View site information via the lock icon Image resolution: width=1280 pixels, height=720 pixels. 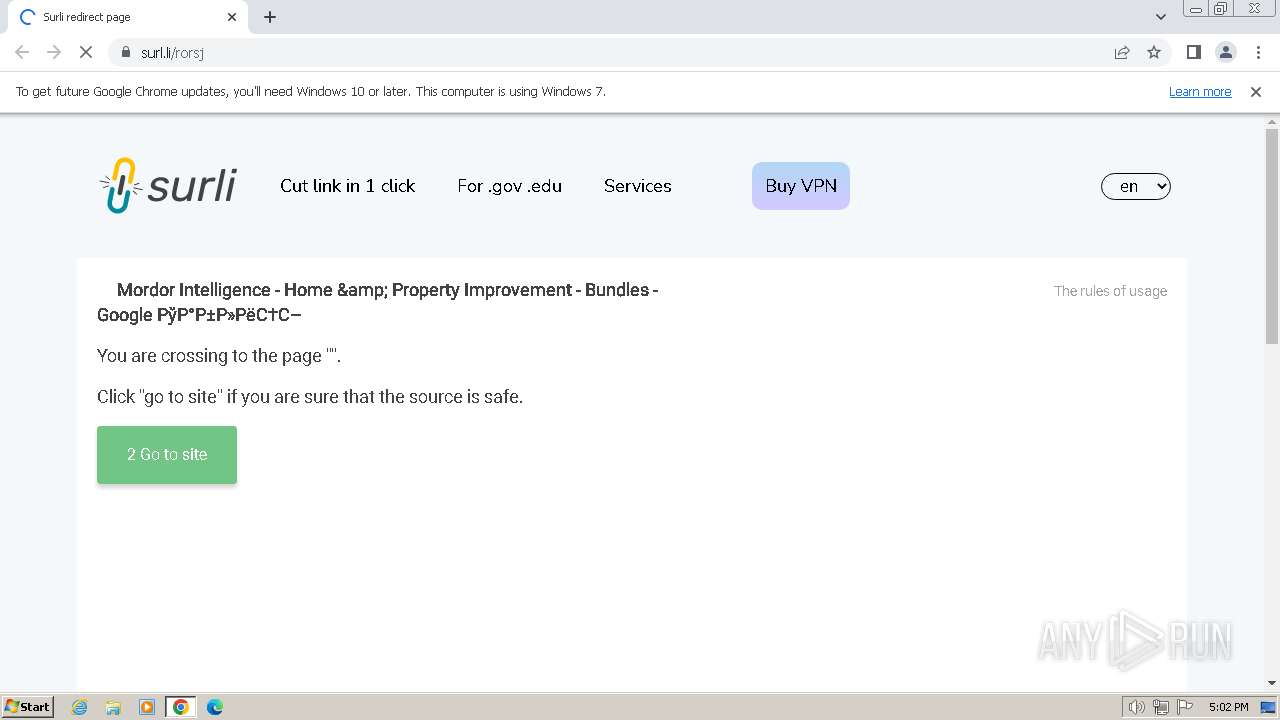pyautogui.click(x=126, y=52)
